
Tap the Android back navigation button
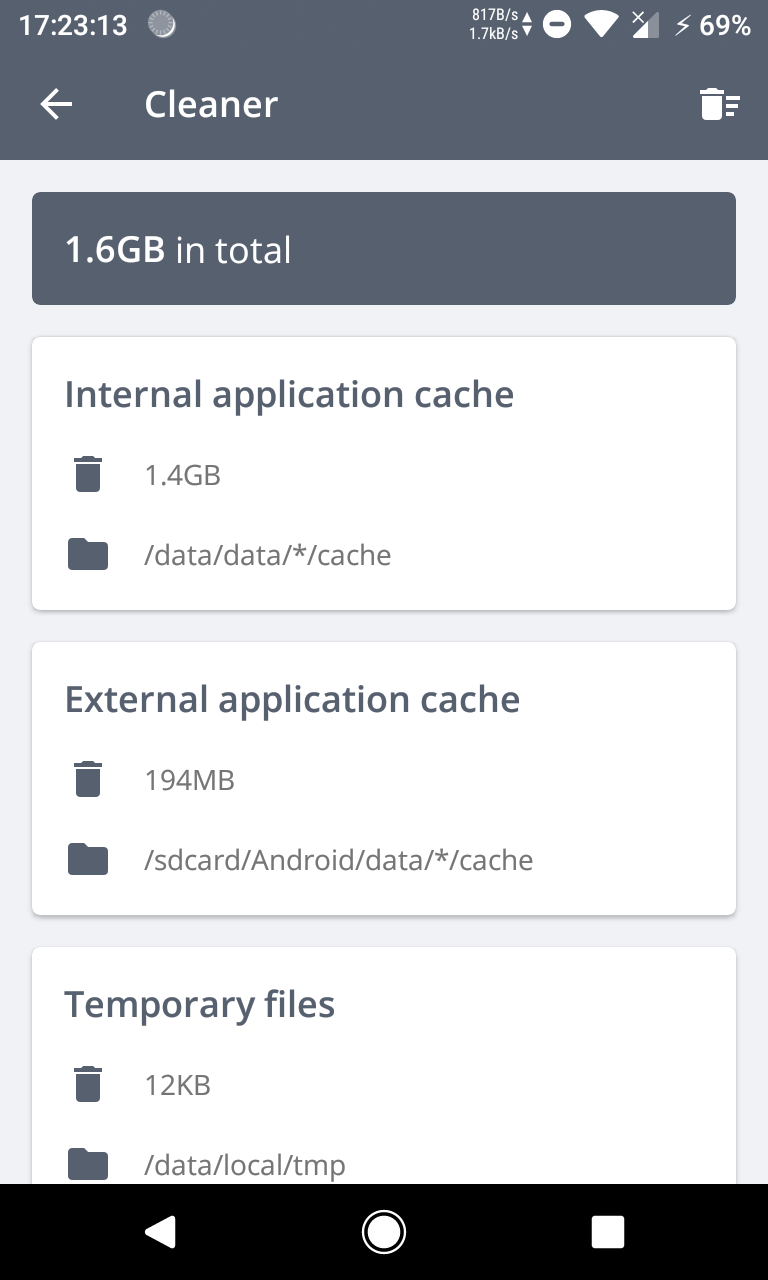click(x=160, y=1232)
